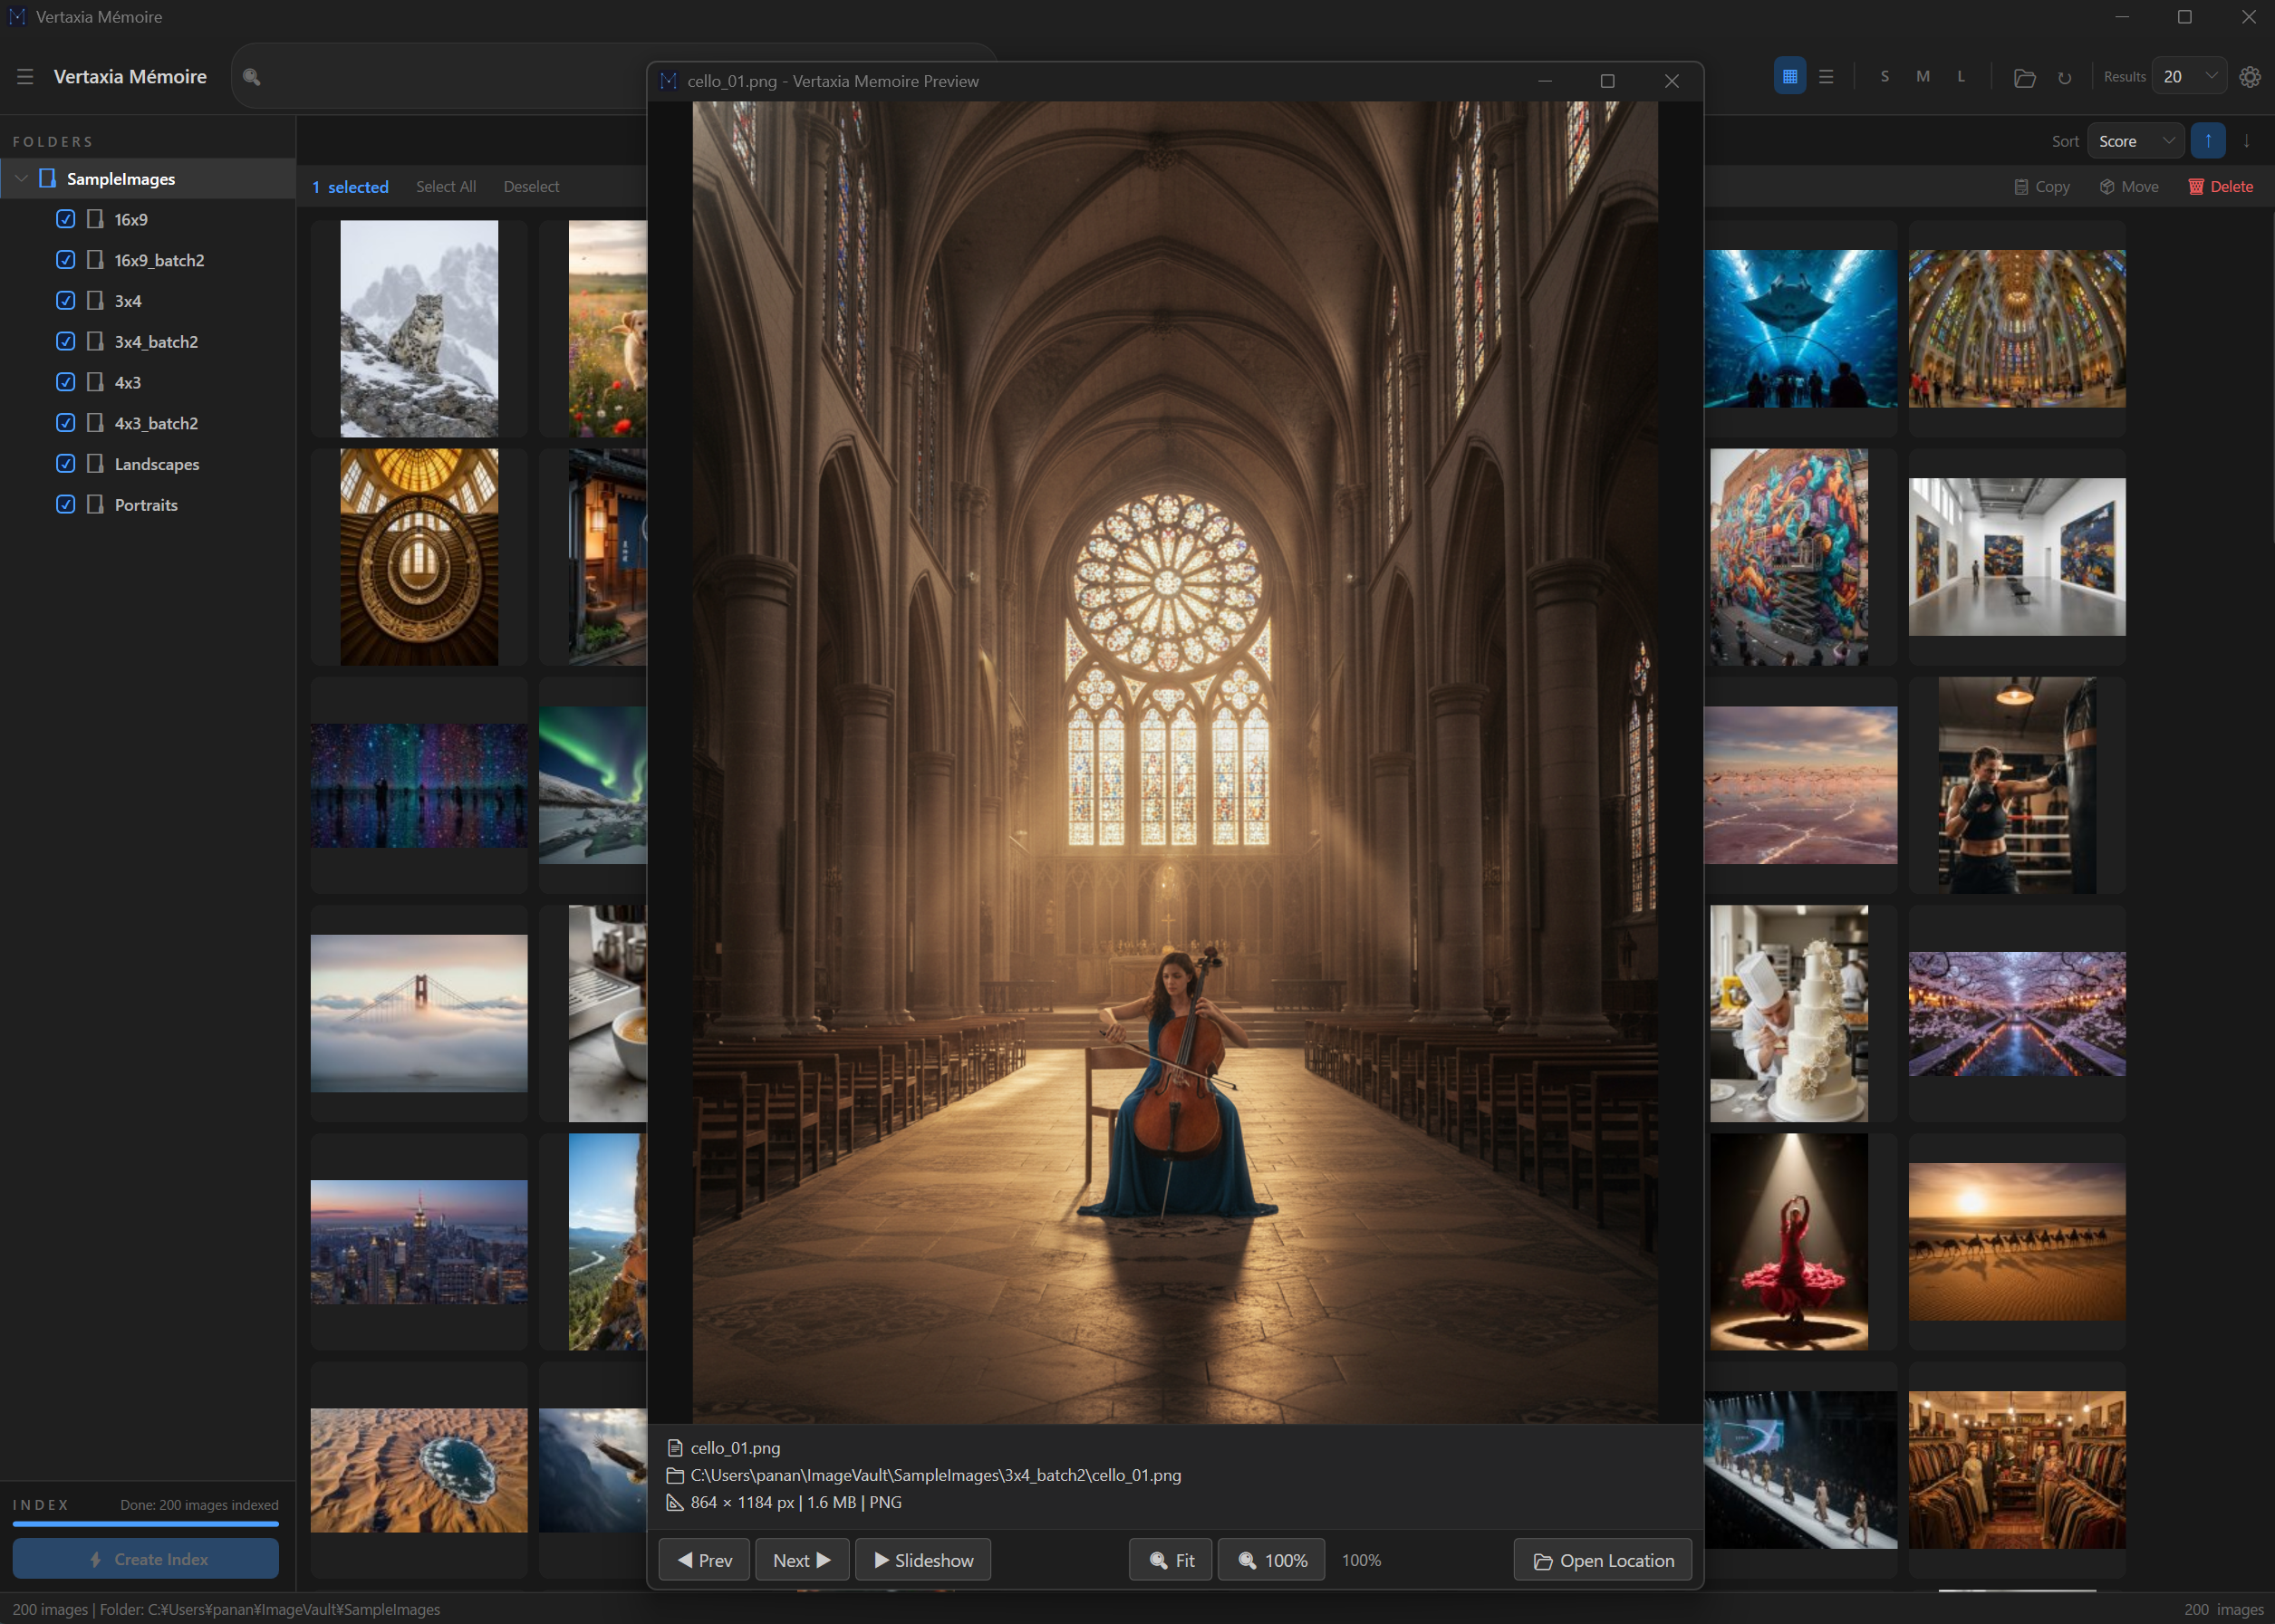Switch to list view layout

(x=1826, y=77)
